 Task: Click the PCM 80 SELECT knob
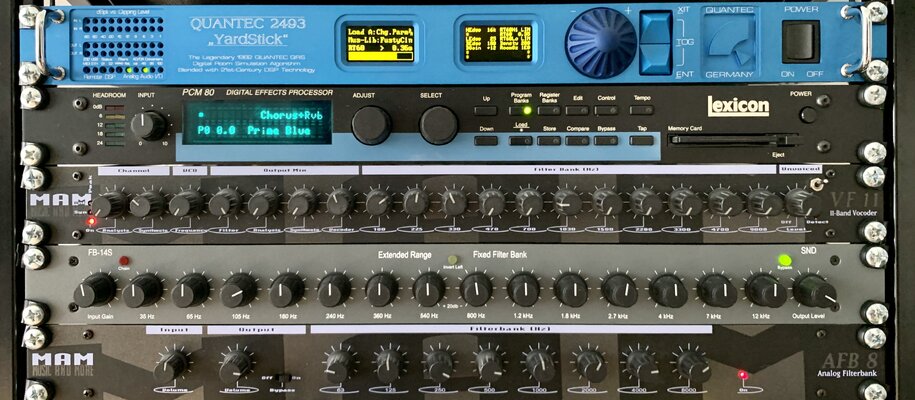point(438,125)
